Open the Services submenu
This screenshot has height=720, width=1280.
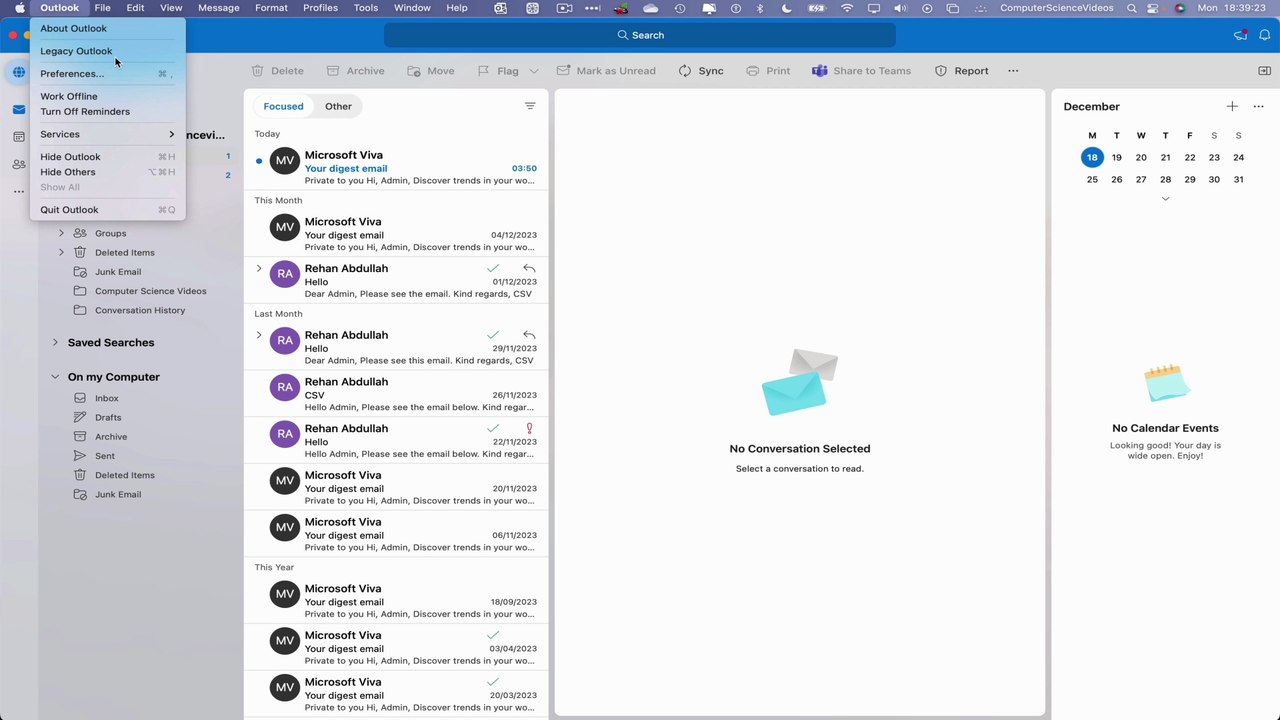(108, 134)
